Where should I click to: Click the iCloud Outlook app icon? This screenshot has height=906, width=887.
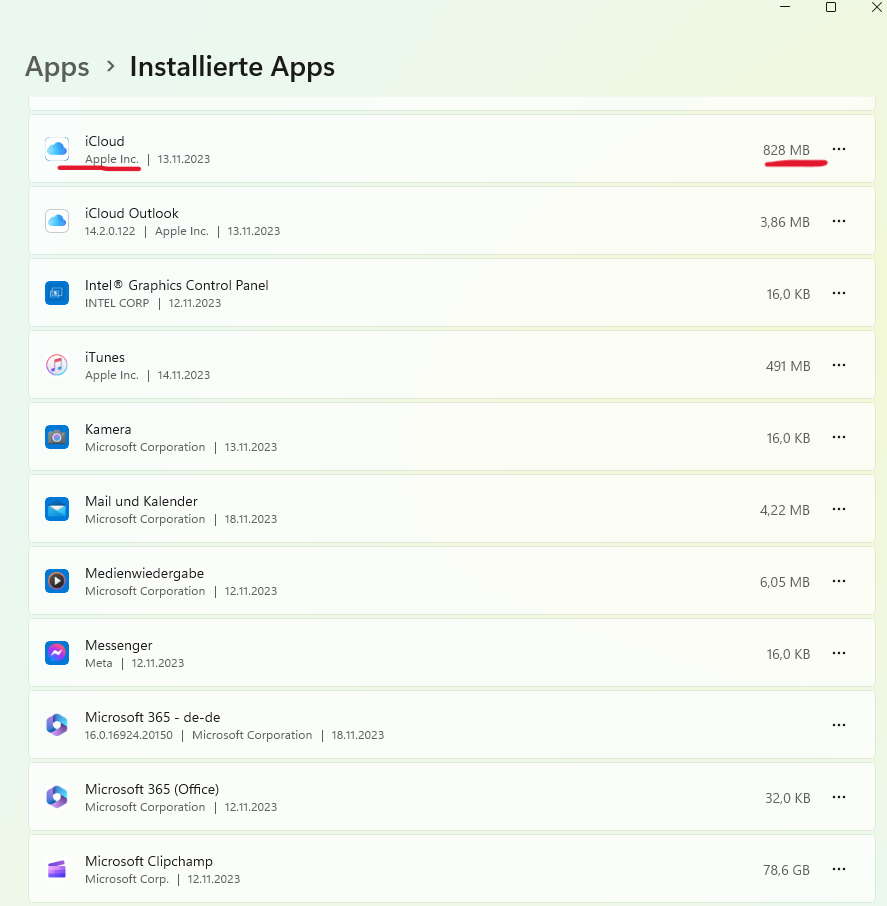tap(57, 221)
